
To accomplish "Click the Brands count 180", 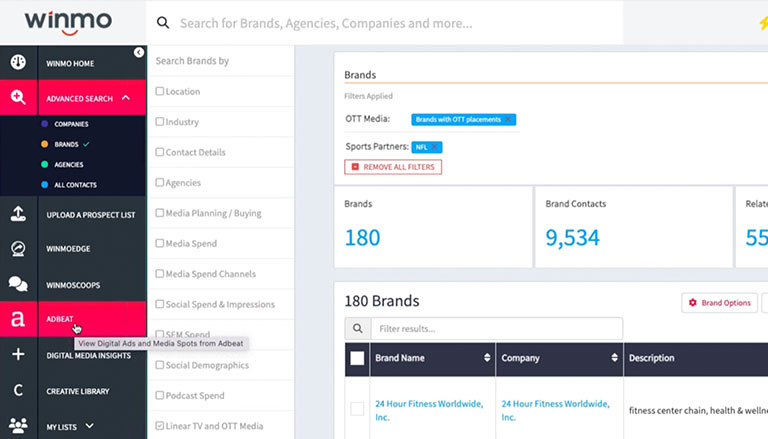I will tap(362, 238).
